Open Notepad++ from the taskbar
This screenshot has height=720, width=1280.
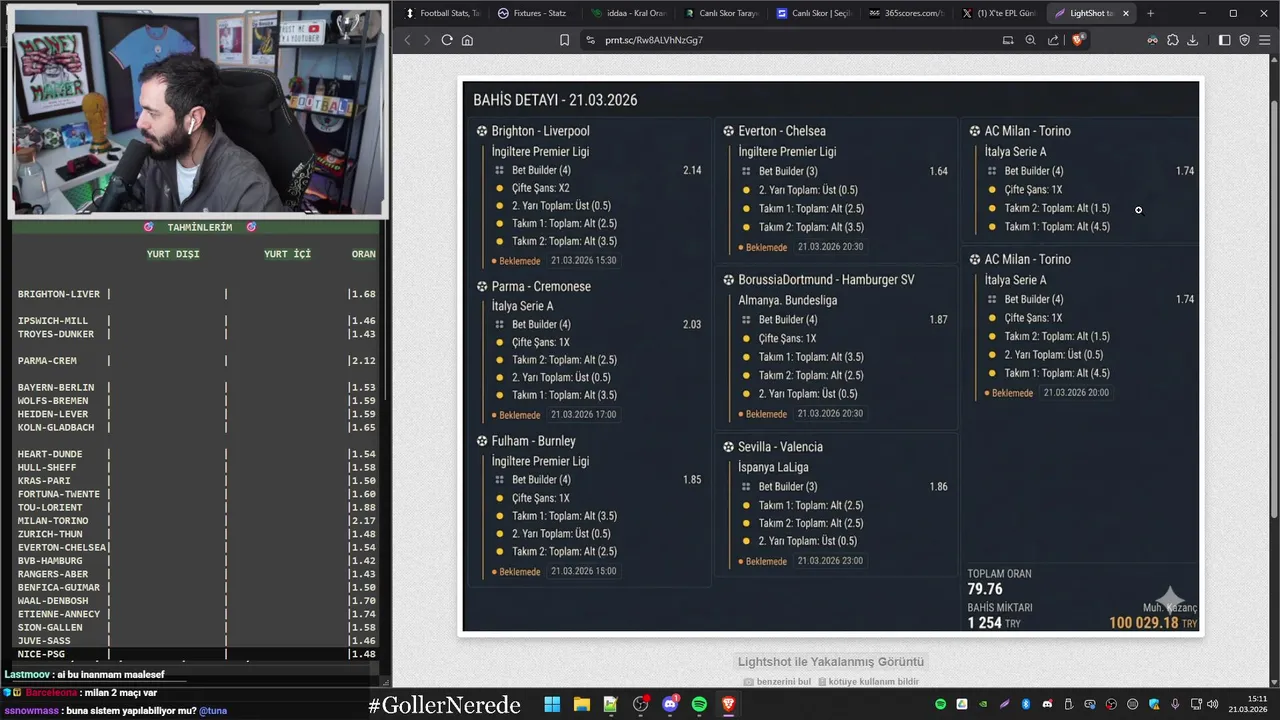tap(611, 704)
